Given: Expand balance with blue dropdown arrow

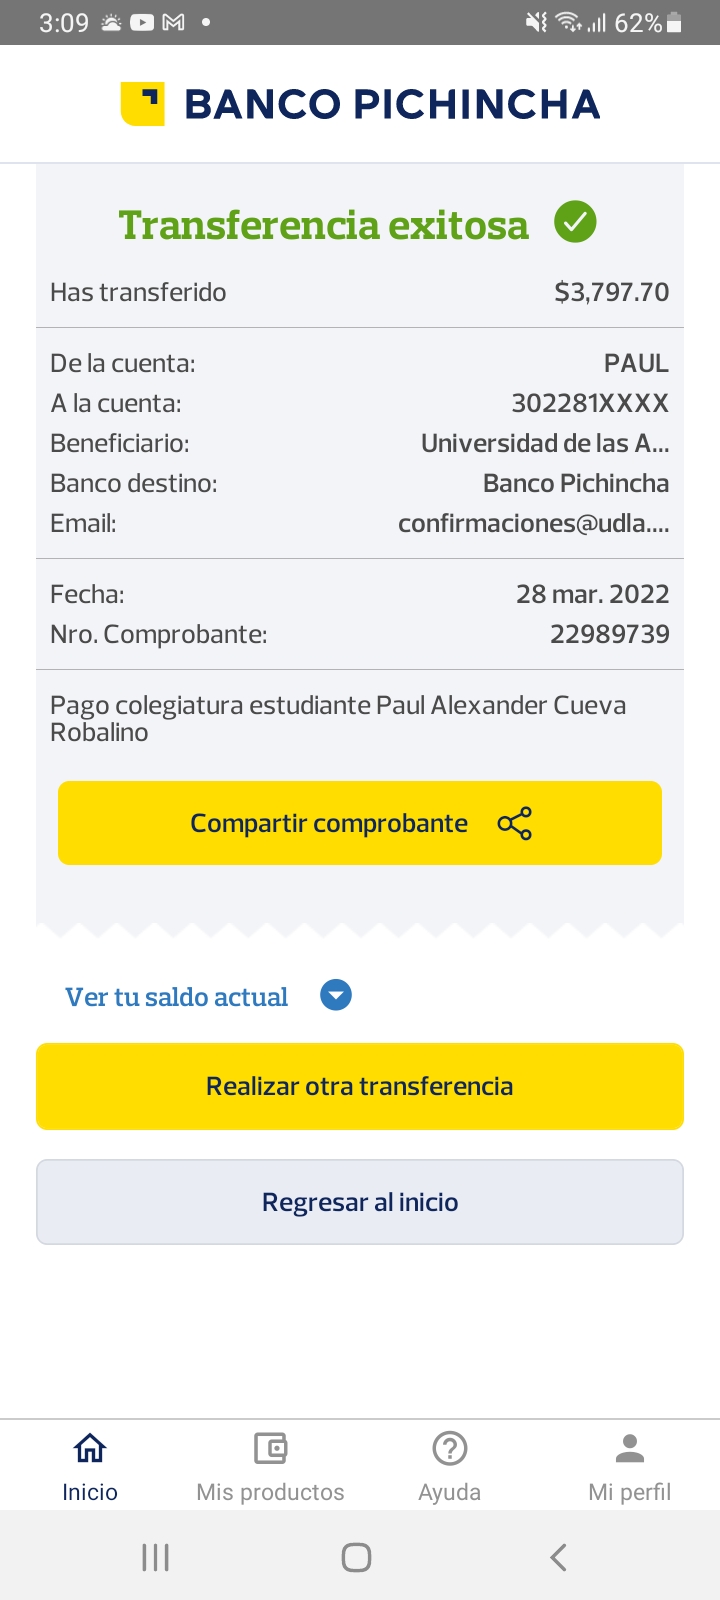Looking at the screenshot, I should (x=336, y=995).
